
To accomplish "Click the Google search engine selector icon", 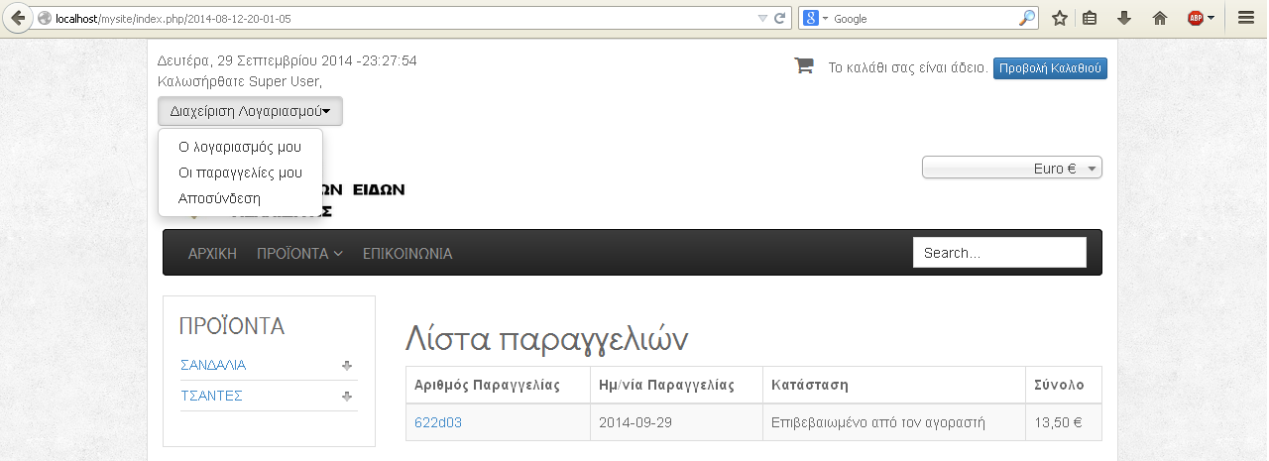I will click(811, 18).
